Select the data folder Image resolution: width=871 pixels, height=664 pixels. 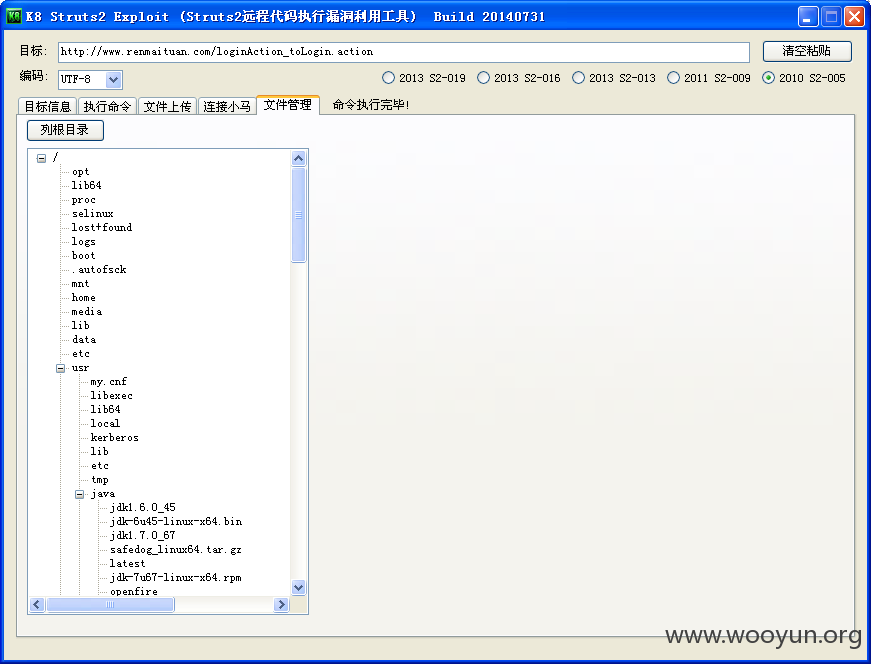pos(83,340)
